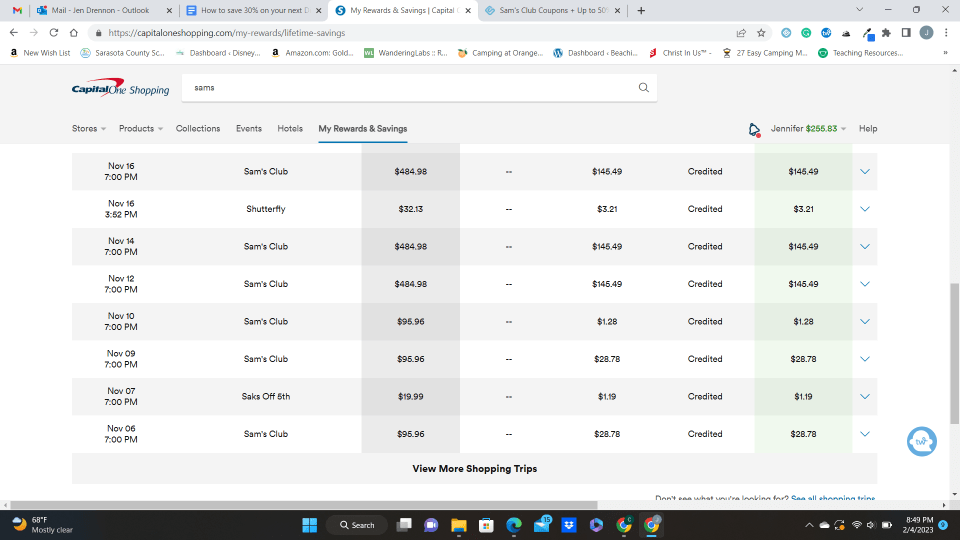
Task: Open a new browser tab
Action: (641, 10)
